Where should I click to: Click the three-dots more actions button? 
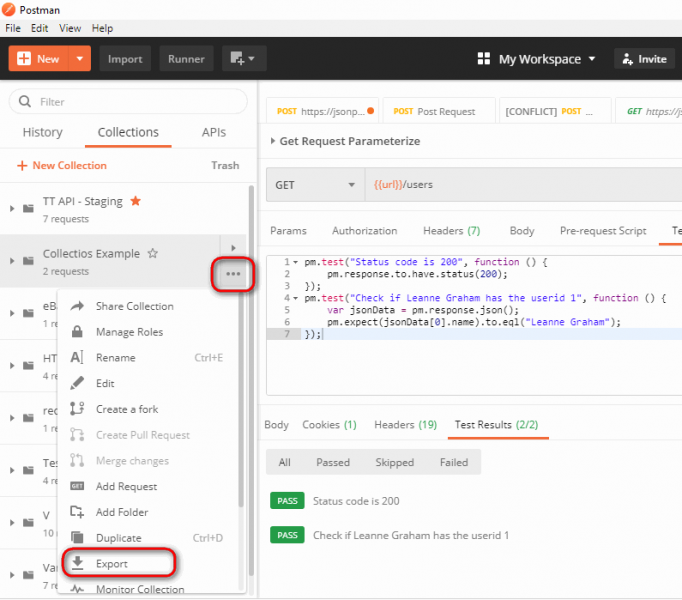(x=233, y=273)
